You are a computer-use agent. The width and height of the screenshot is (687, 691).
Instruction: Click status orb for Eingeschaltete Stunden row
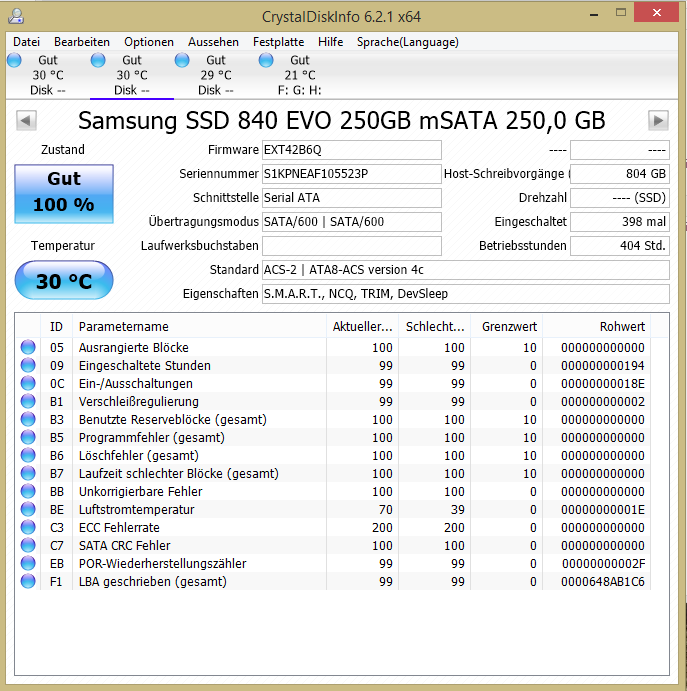click(28, 365)
